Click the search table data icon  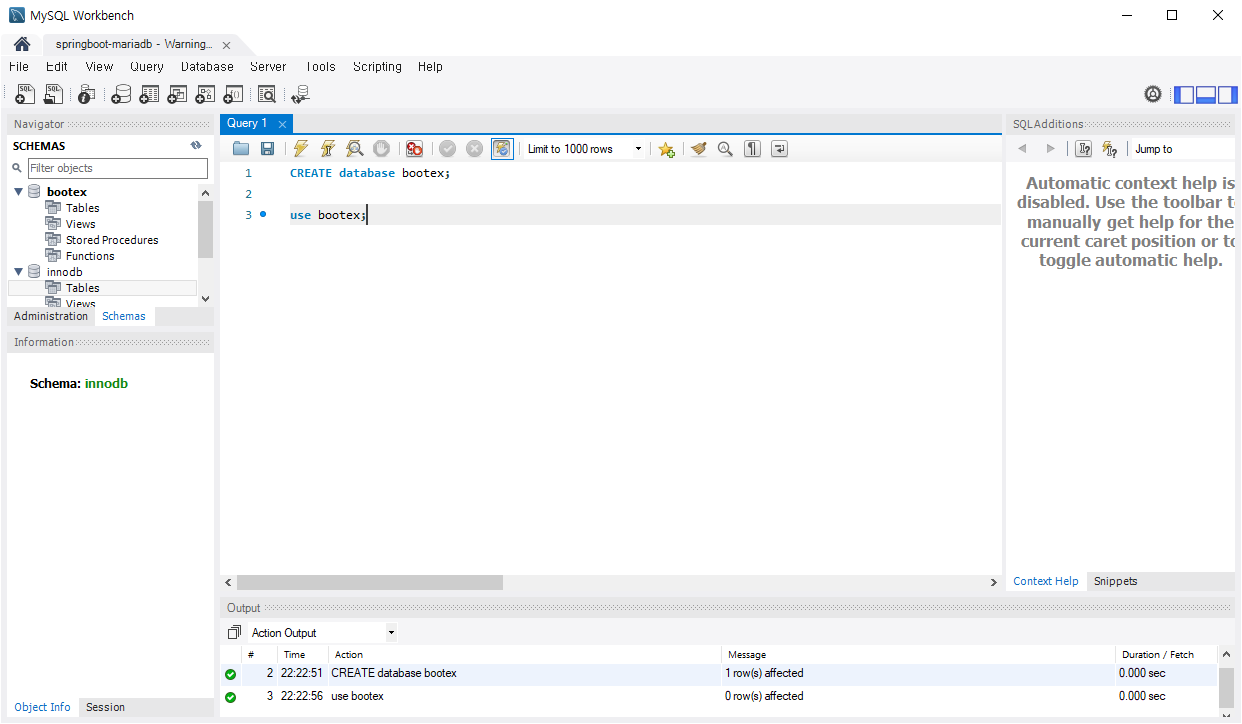[x=267, y=94]
